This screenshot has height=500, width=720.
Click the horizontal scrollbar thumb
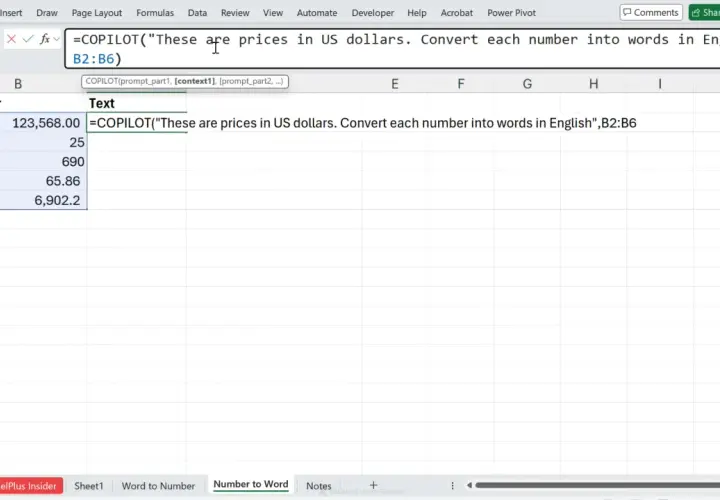(x=597, y=485)
